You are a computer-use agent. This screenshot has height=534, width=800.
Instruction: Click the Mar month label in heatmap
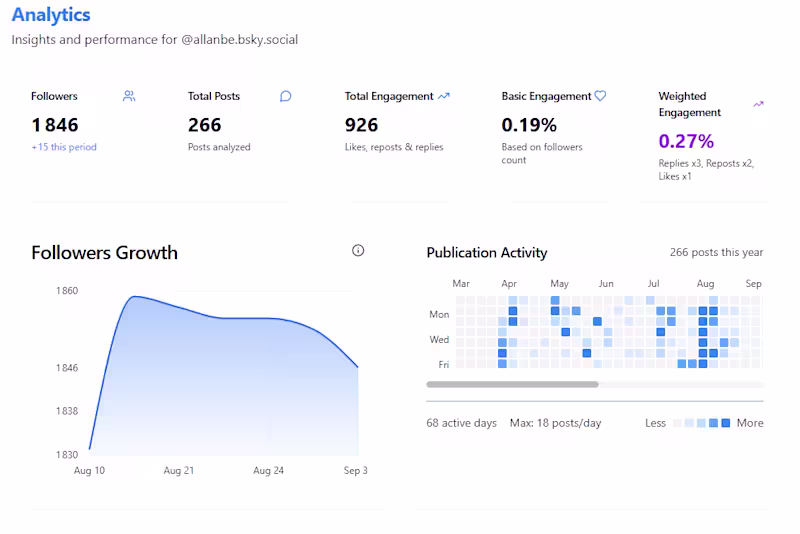pyautogui.click(x=461, y=284)
